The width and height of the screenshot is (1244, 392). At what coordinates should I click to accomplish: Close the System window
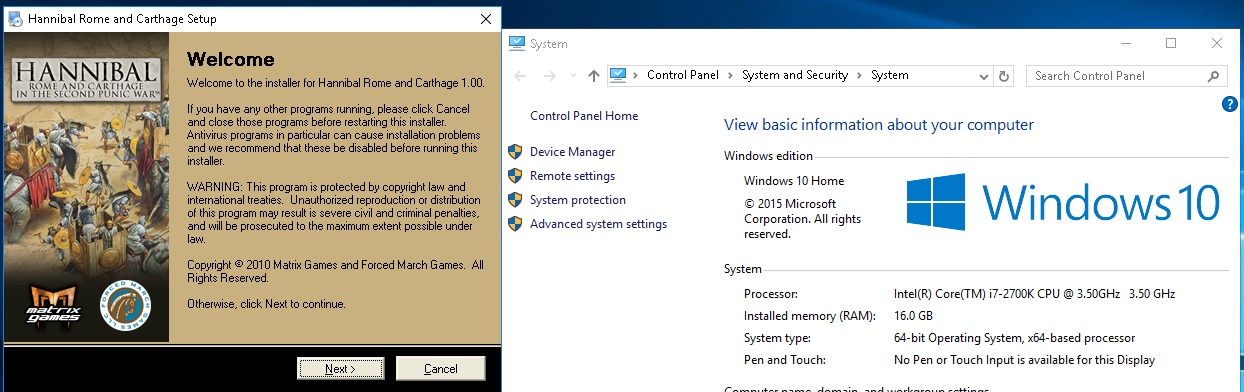click(x=1217, y=44)
